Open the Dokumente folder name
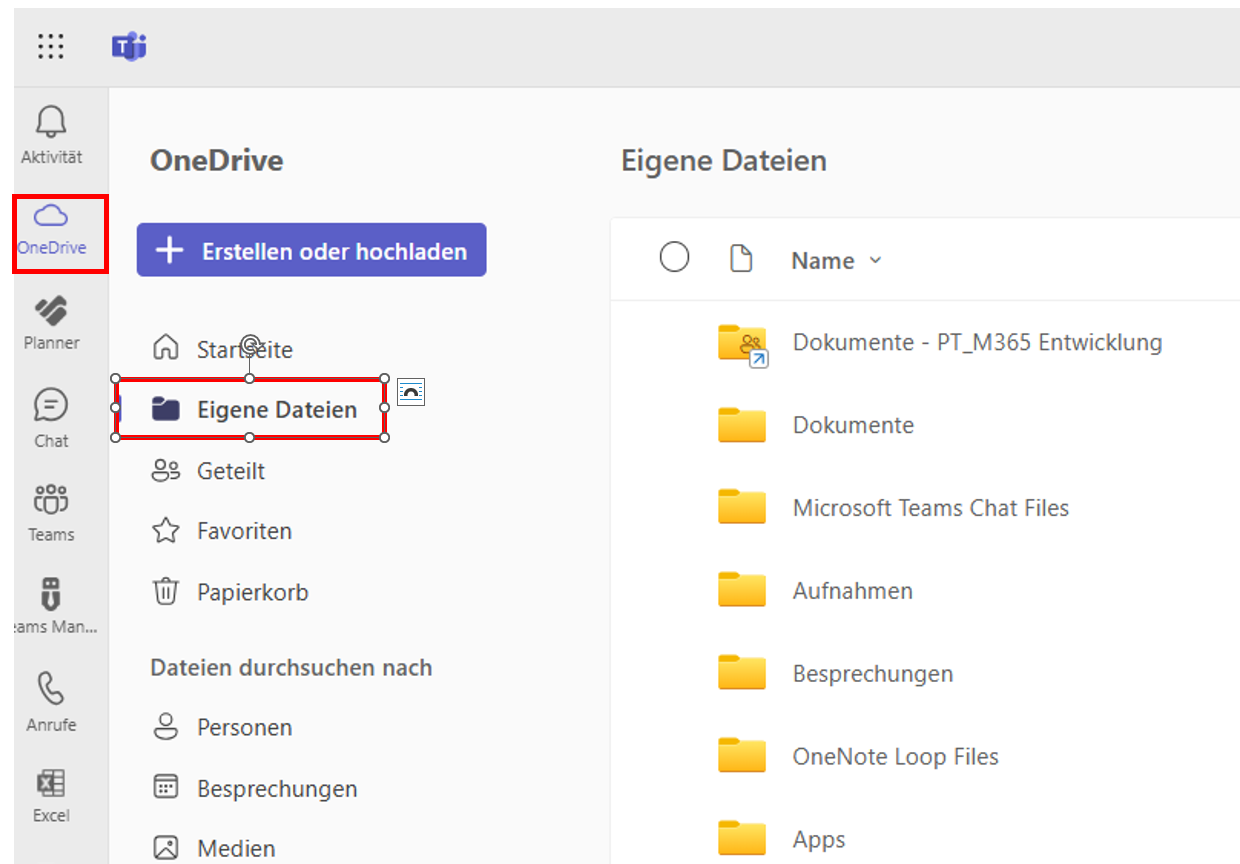The width and height of the screenshot is (1240, 864). pos(853,425)
